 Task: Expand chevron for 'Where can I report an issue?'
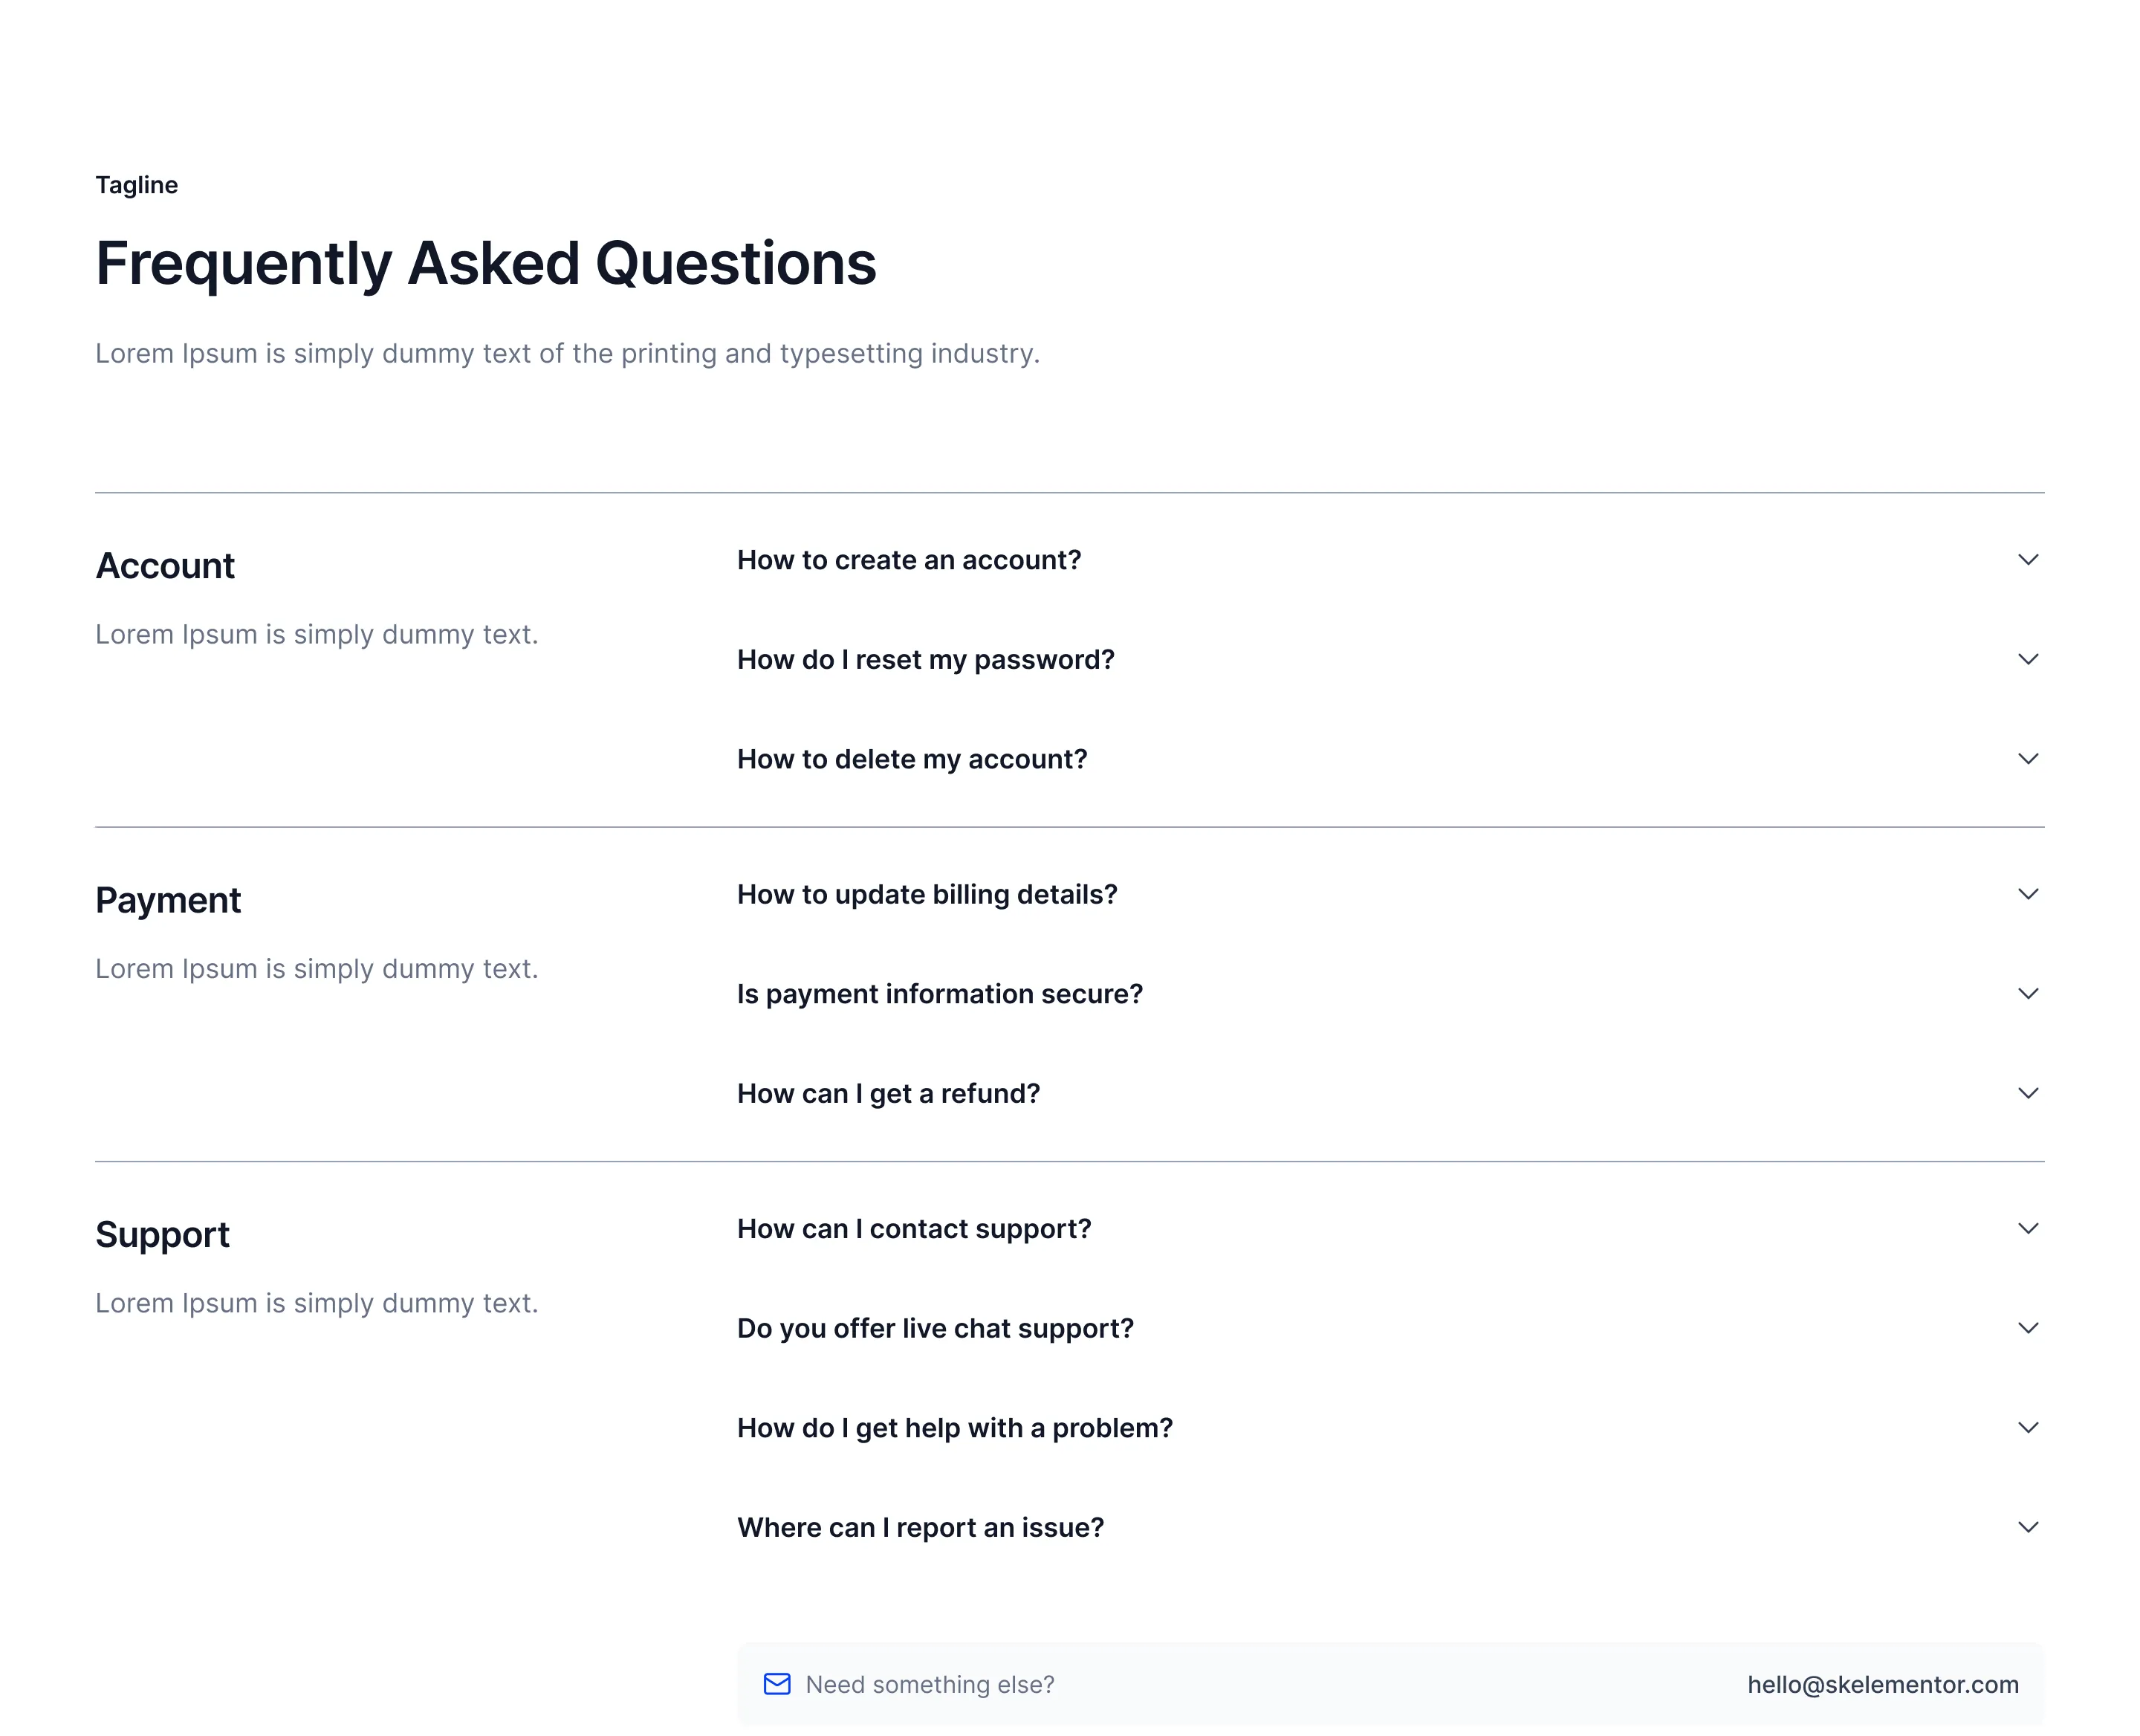[2027, 1527]
